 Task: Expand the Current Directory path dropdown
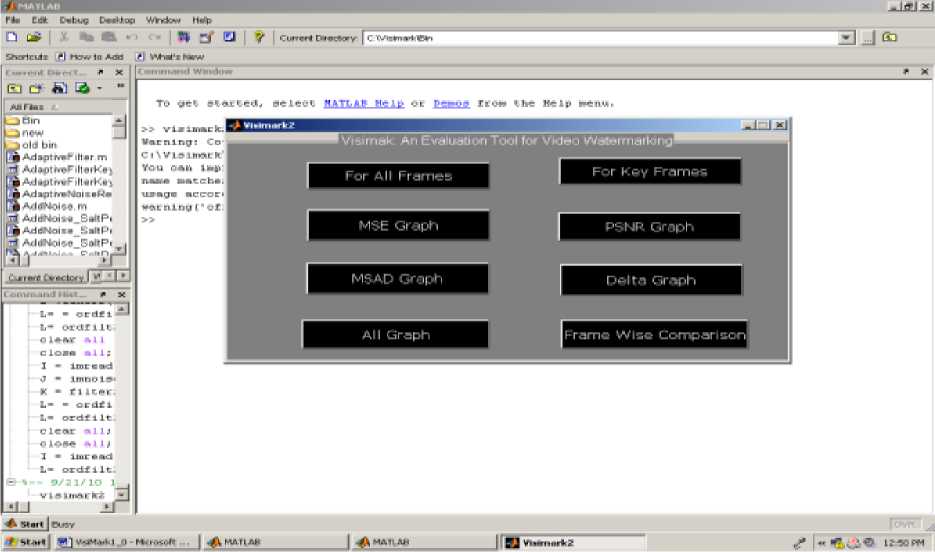click(847, 37)
